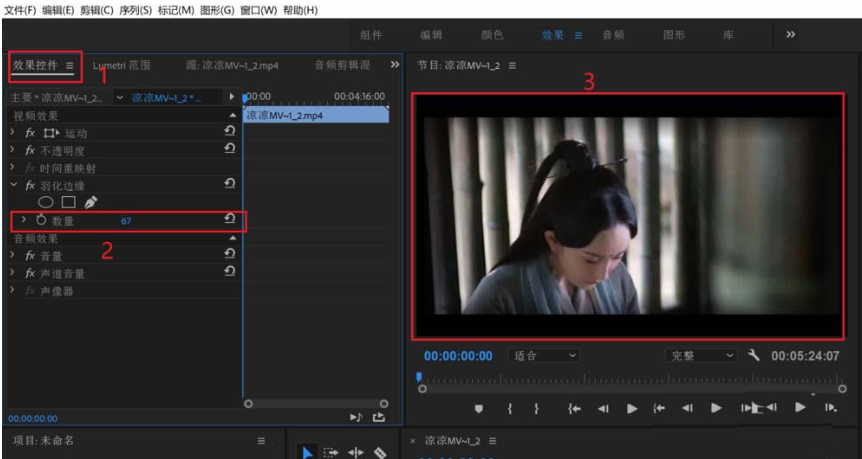The image size is (862, 459).
Task: Select the 运动 transform icon
Action: click(x=52, y=133)
